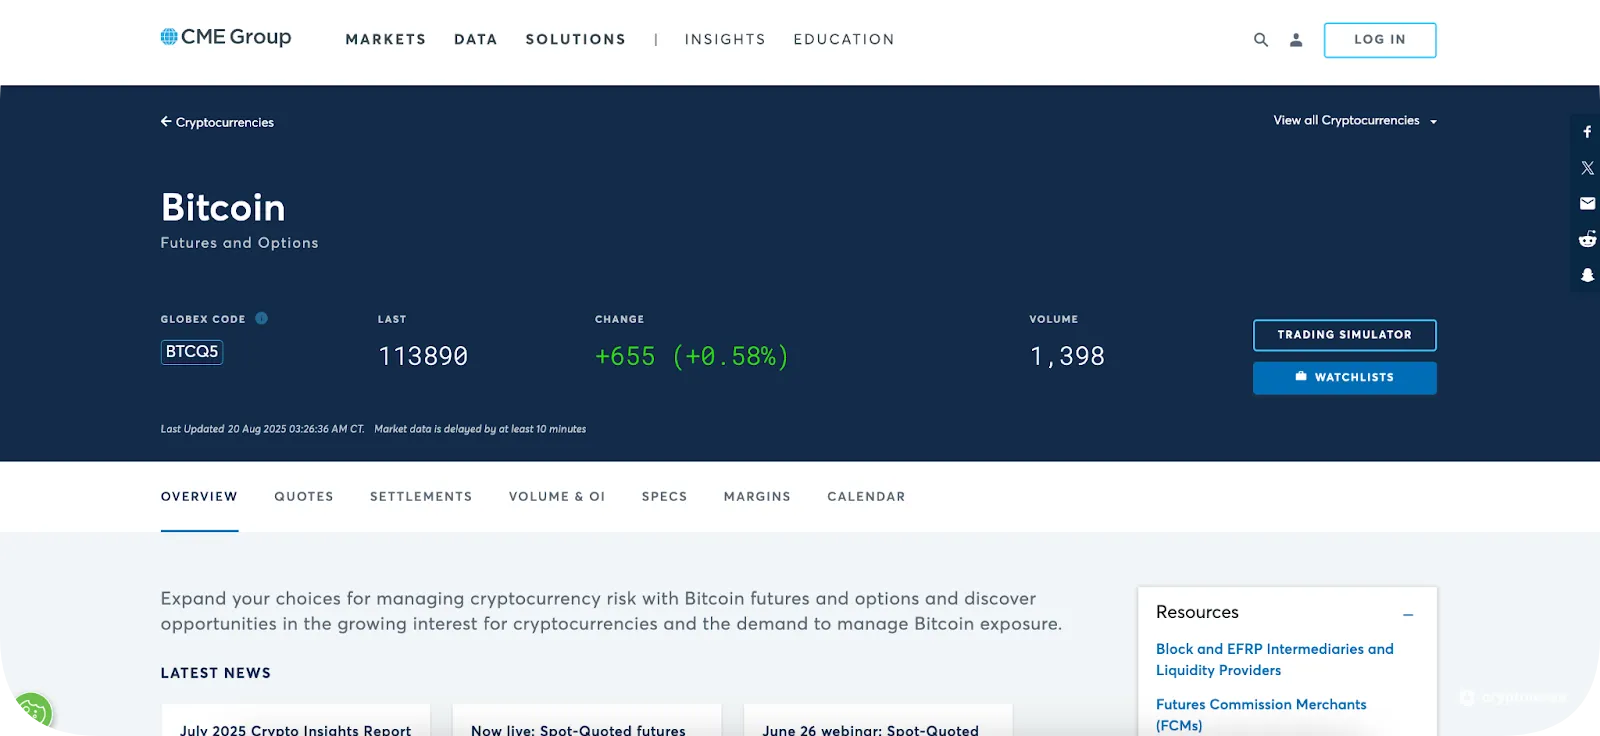Share page via X icon
The width and height of the screenshot is (1600, 736).
(x=1587, y=168)
